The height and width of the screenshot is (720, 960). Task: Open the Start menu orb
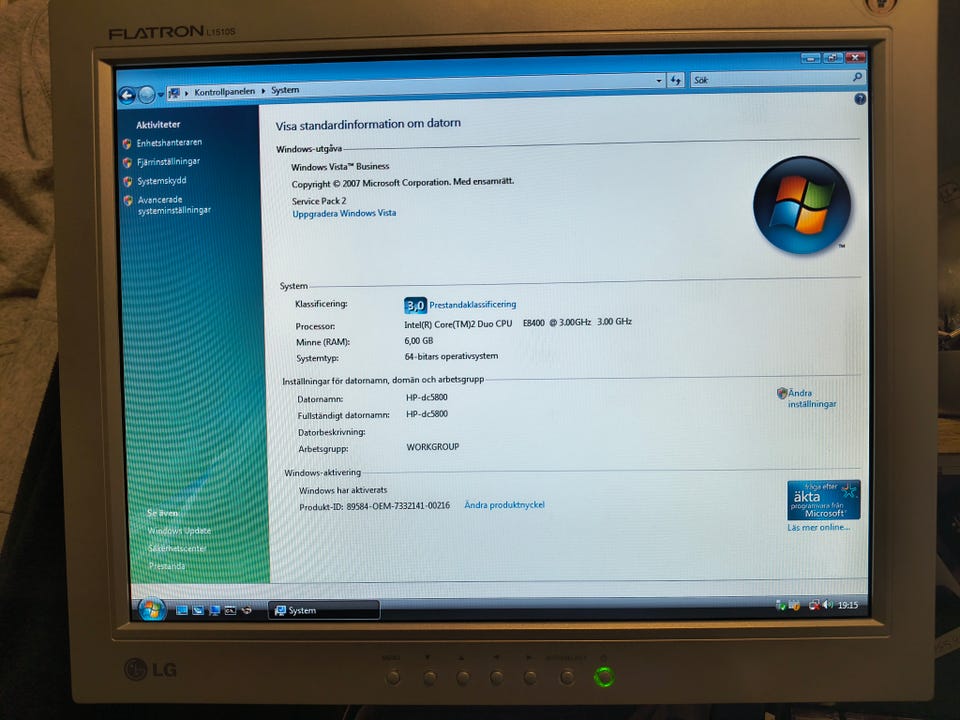pos(151,609)
